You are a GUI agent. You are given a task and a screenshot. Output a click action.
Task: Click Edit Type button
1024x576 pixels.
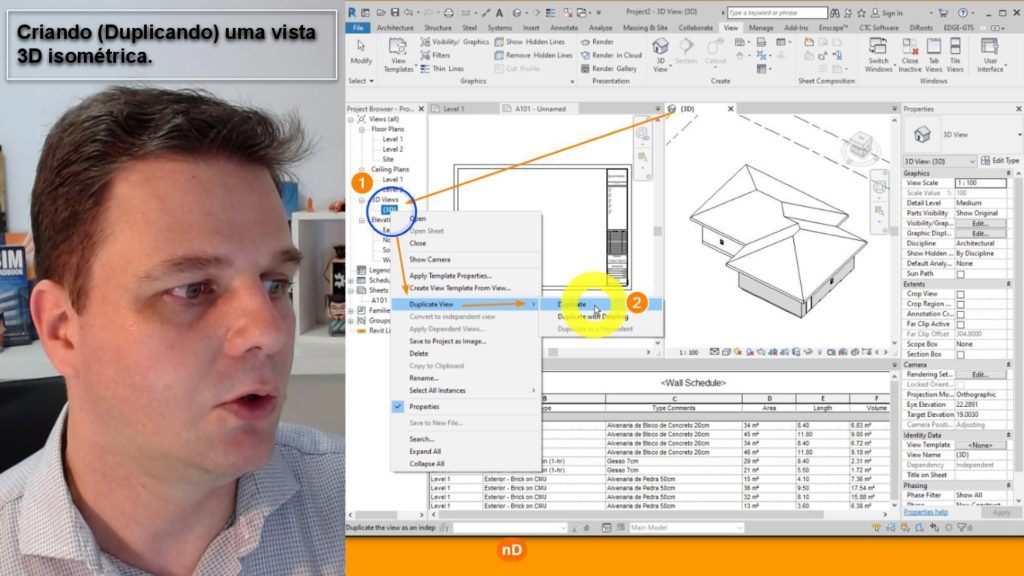[999, 161]
